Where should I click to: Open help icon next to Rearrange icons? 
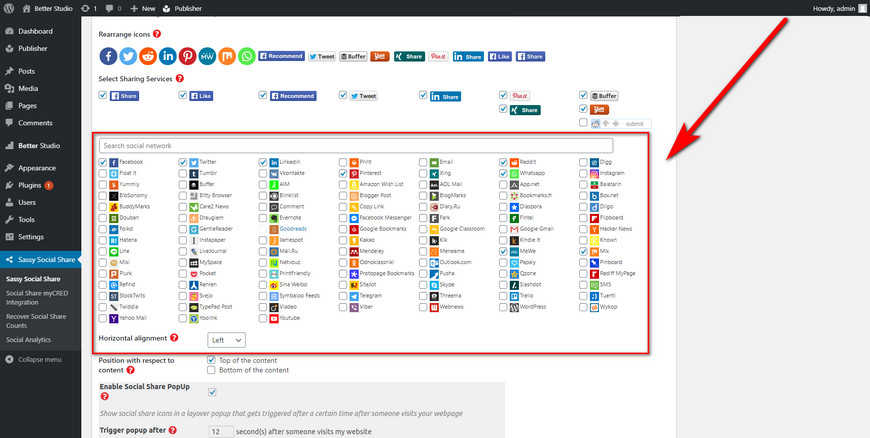(157, 34)
